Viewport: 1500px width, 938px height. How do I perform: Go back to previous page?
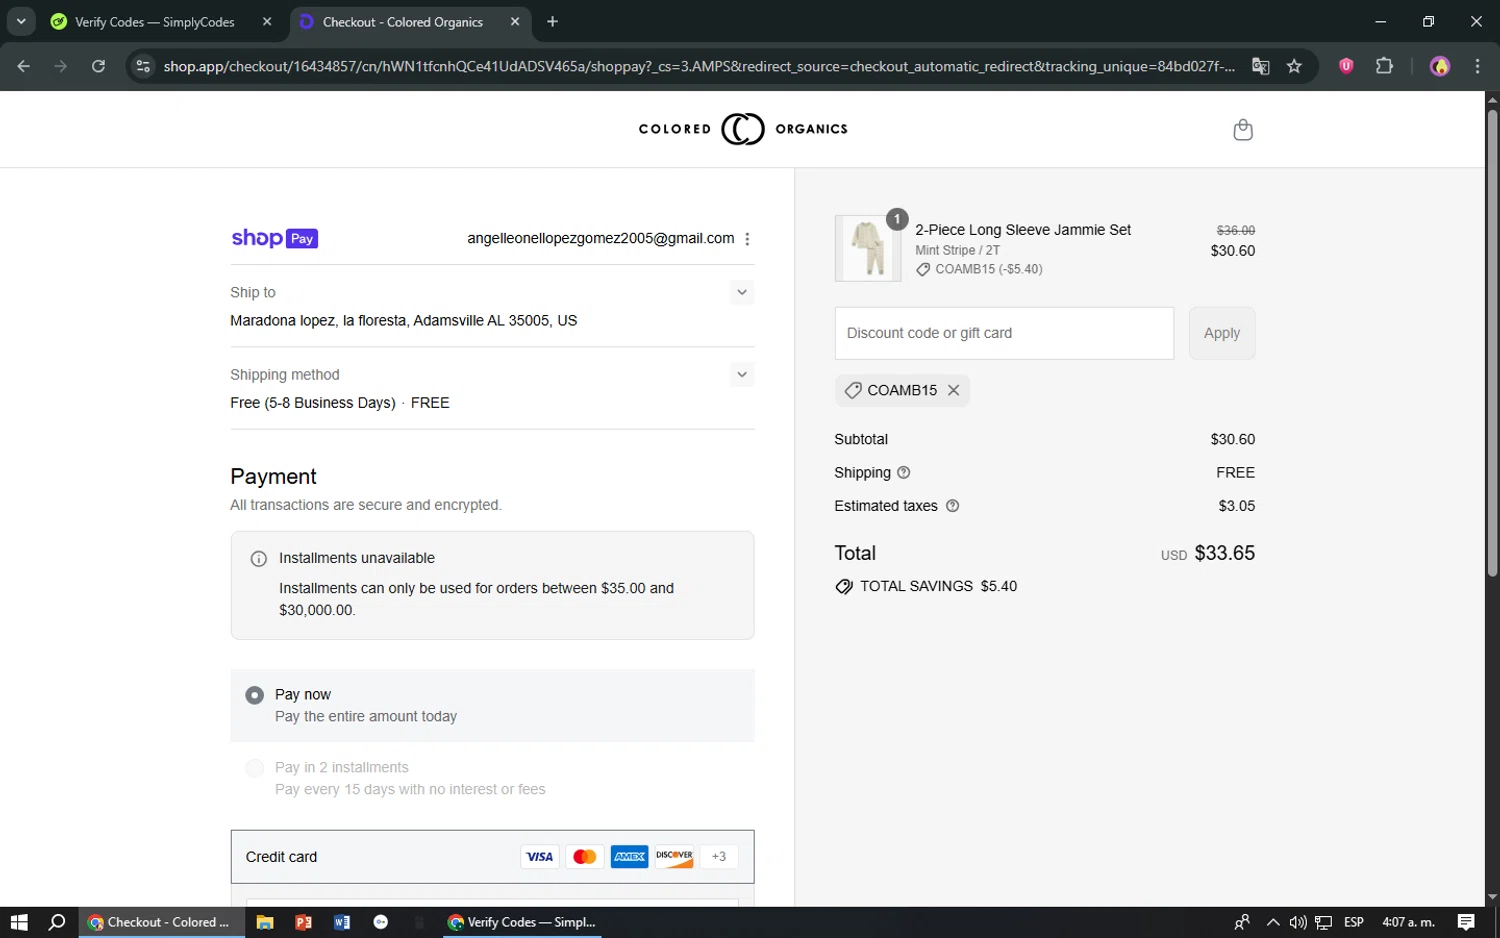click(24, 66)
